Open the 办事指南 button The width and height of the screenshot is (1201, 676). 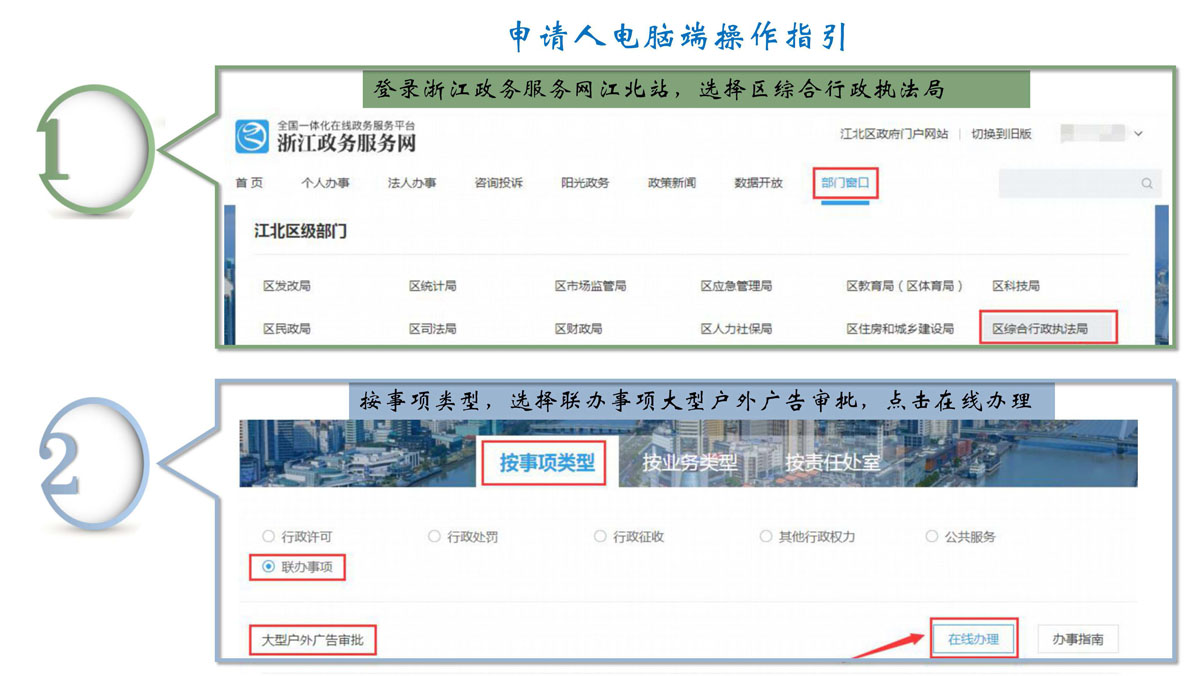(x=1077, y=639)
